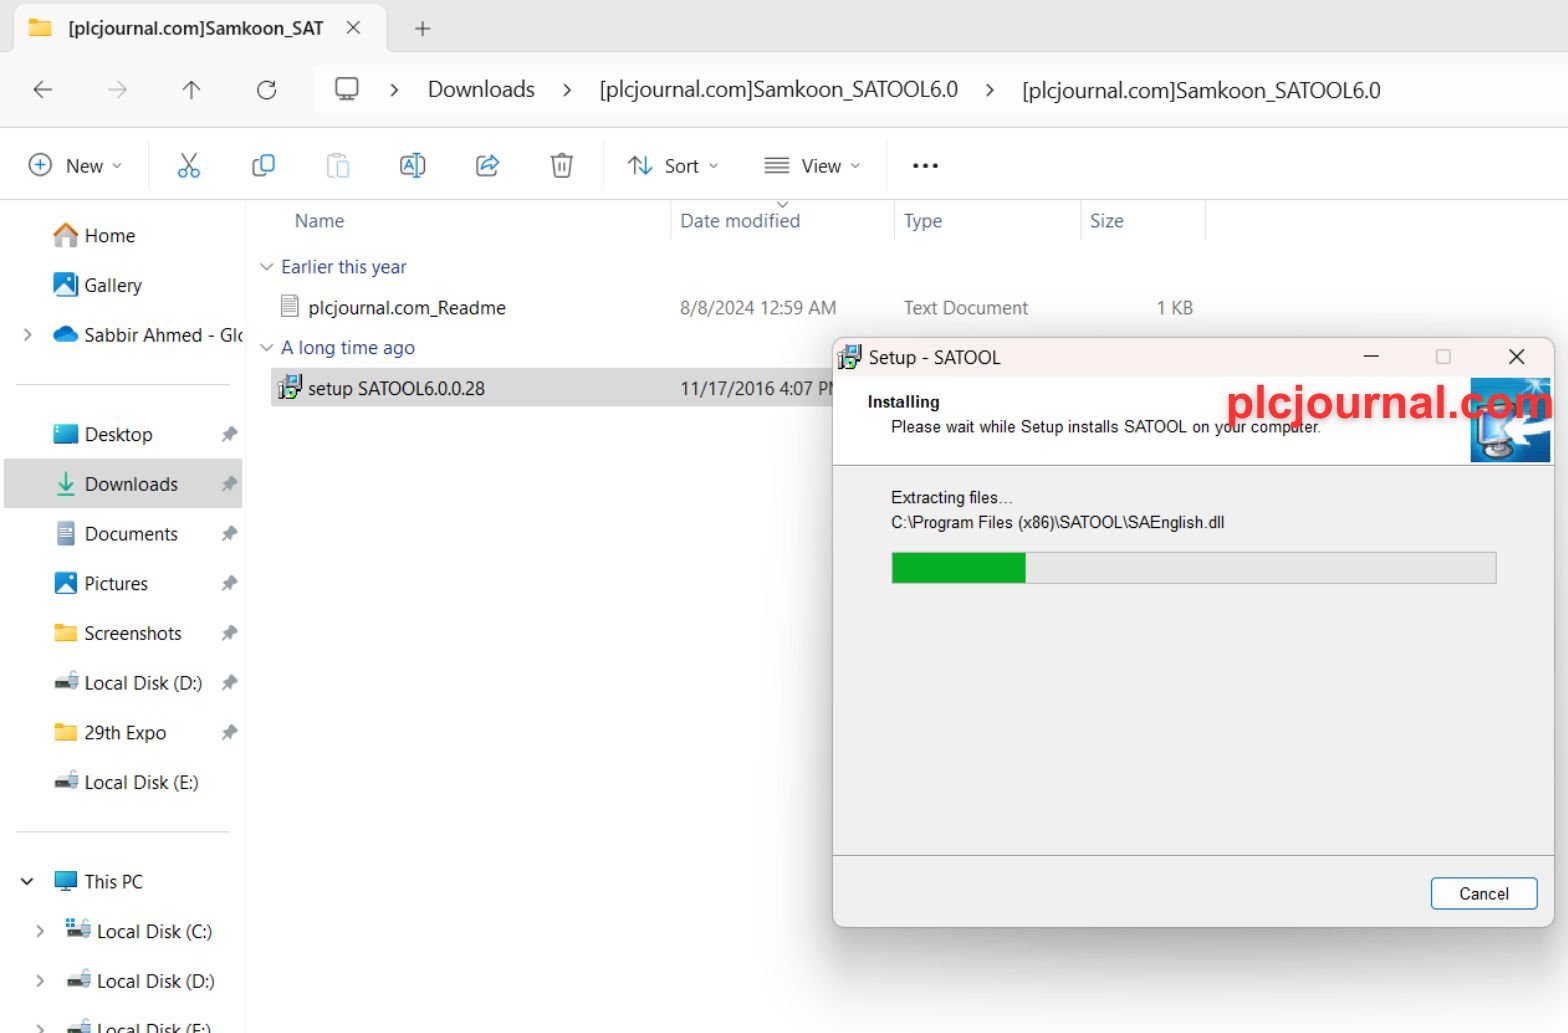
Task: Collapse the This PC tree node
Action: tap(27, 881)
